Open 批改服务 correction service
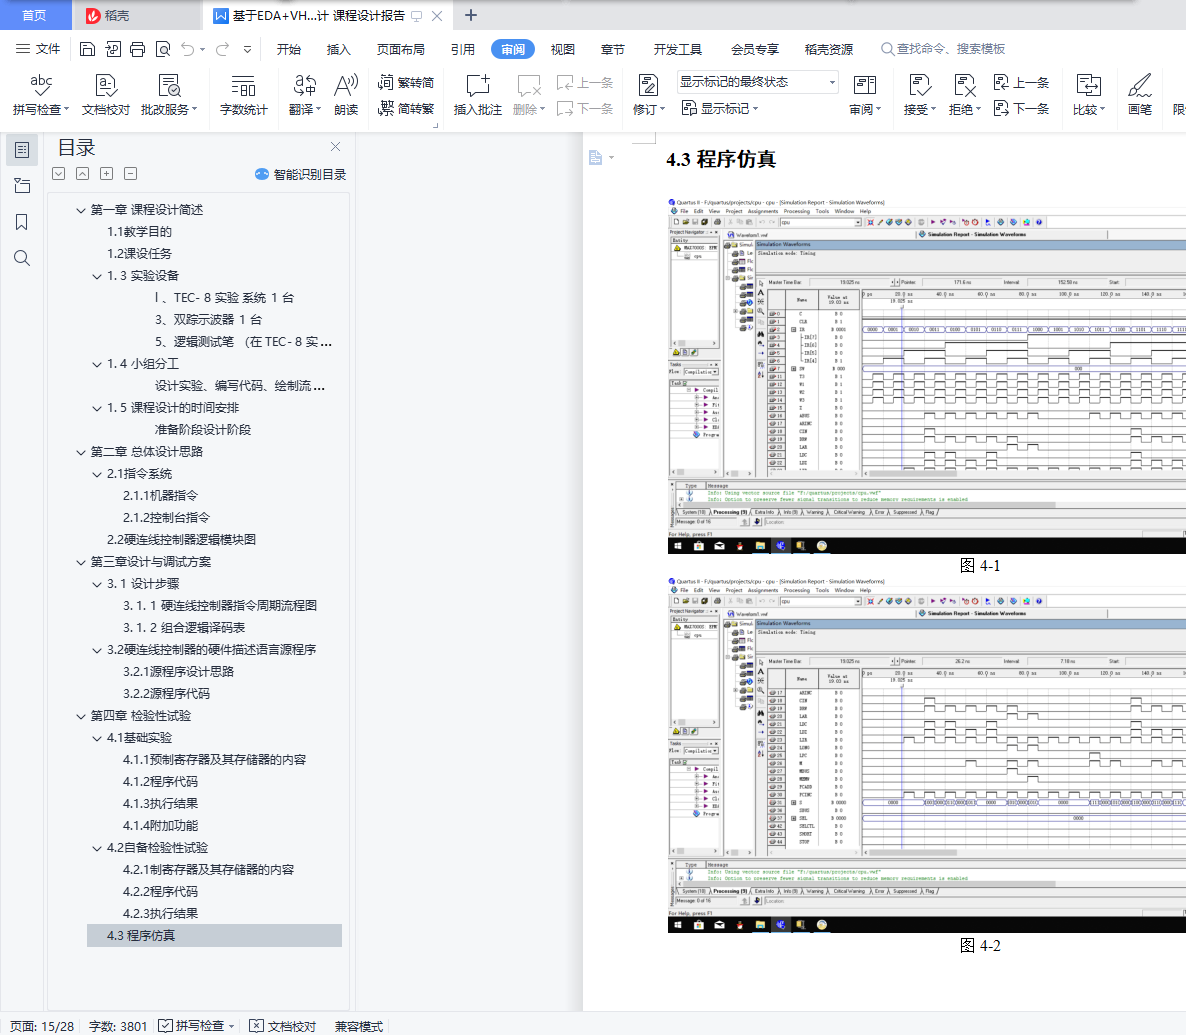Screen dimensions: 1186x1035 [169, 95]
